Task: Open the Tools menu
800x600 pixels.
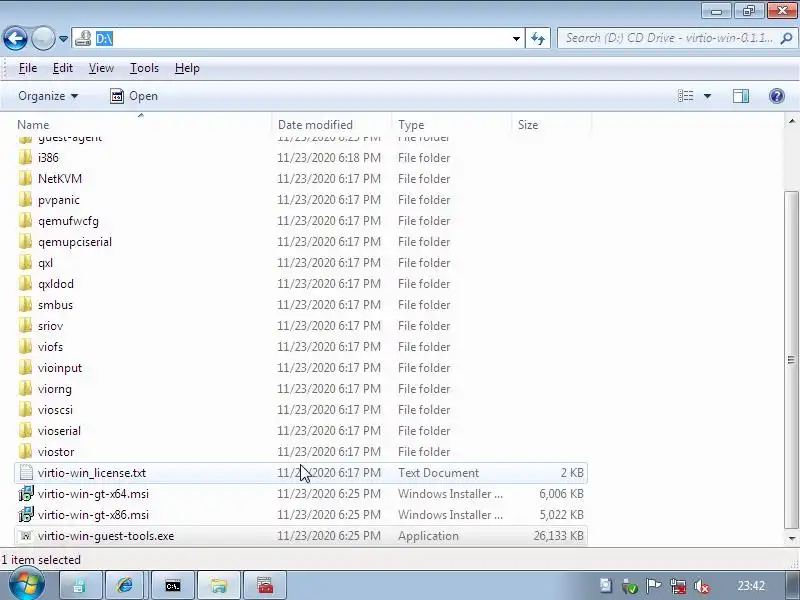Action: click(x=144, y=68)
